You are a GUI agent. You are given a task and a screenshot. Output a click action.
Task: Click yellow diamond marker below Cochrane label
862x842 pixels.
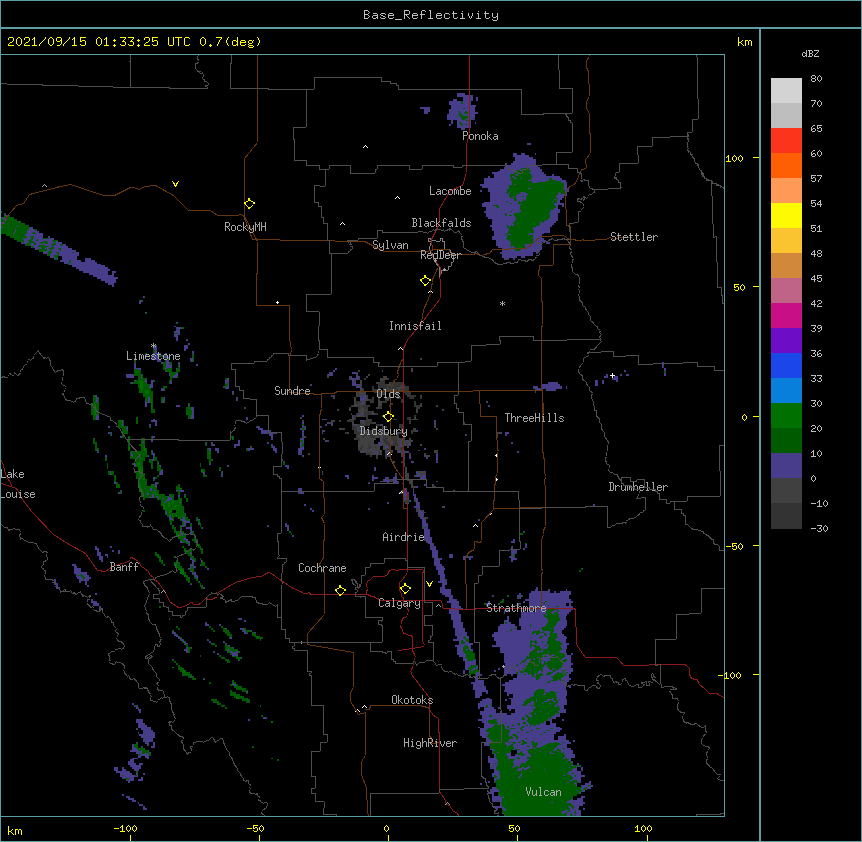340,590
